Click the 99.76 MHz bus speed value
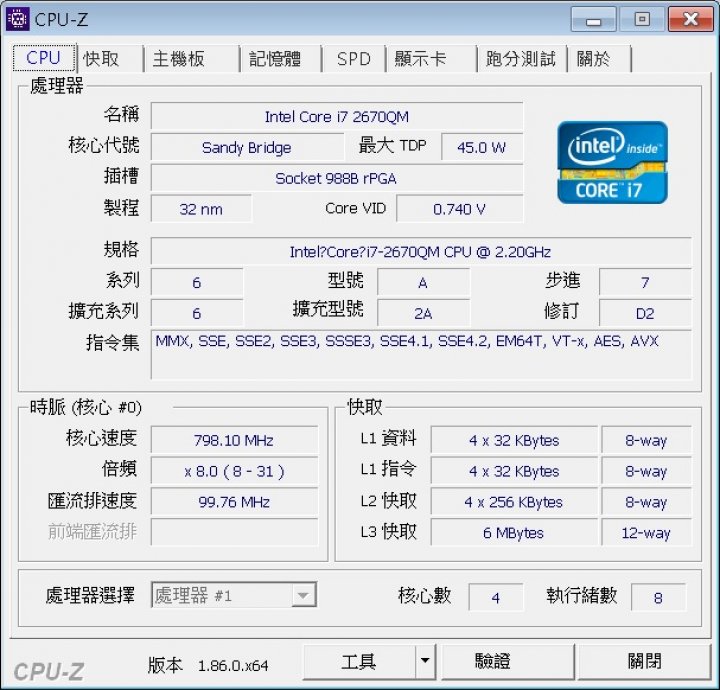The width and height of the screenshot is (720, 690). [x=234, y=502]
